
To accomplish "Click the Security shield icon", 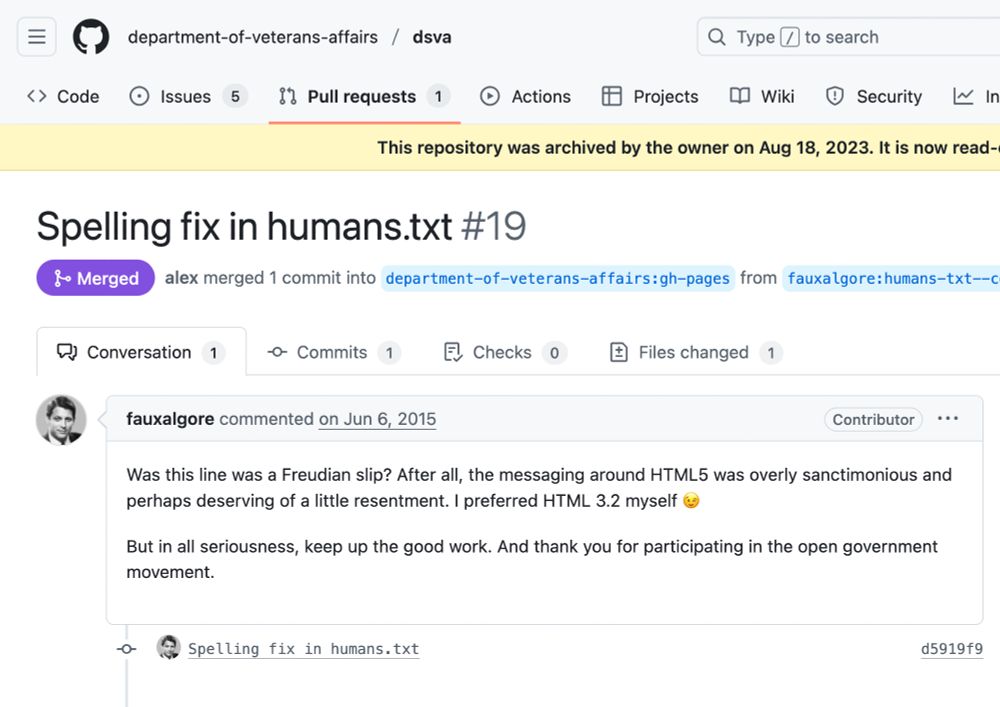I will pos(835,96).
